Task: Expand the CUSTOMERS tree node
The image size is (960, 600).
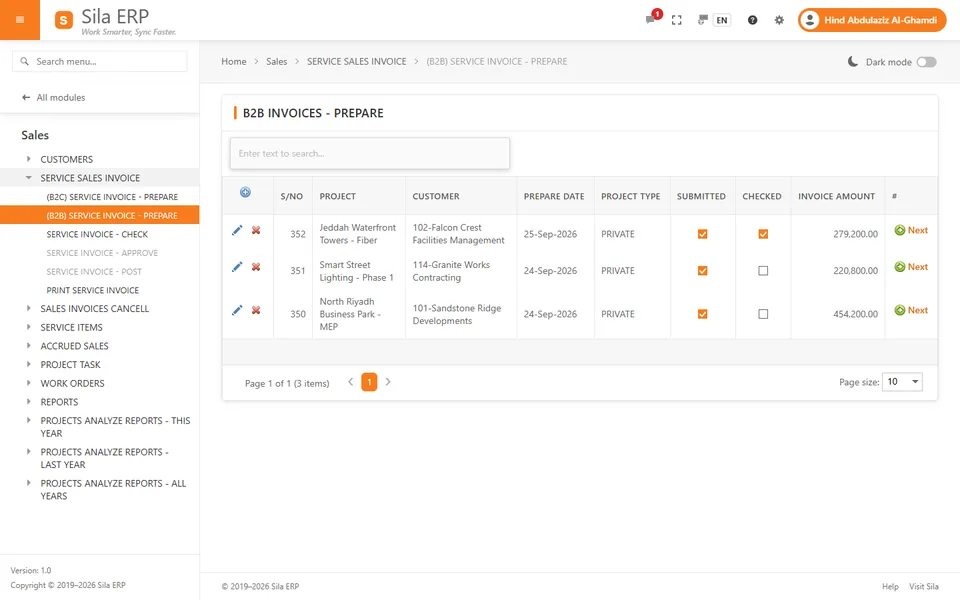Action: 28,159
